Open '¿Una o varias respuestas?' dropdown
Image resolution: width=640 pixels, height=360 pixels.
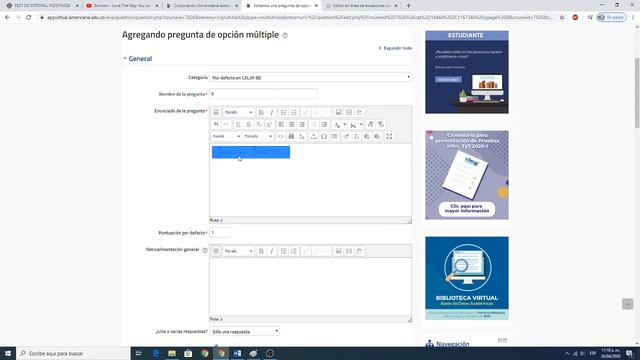pos(244,331)
